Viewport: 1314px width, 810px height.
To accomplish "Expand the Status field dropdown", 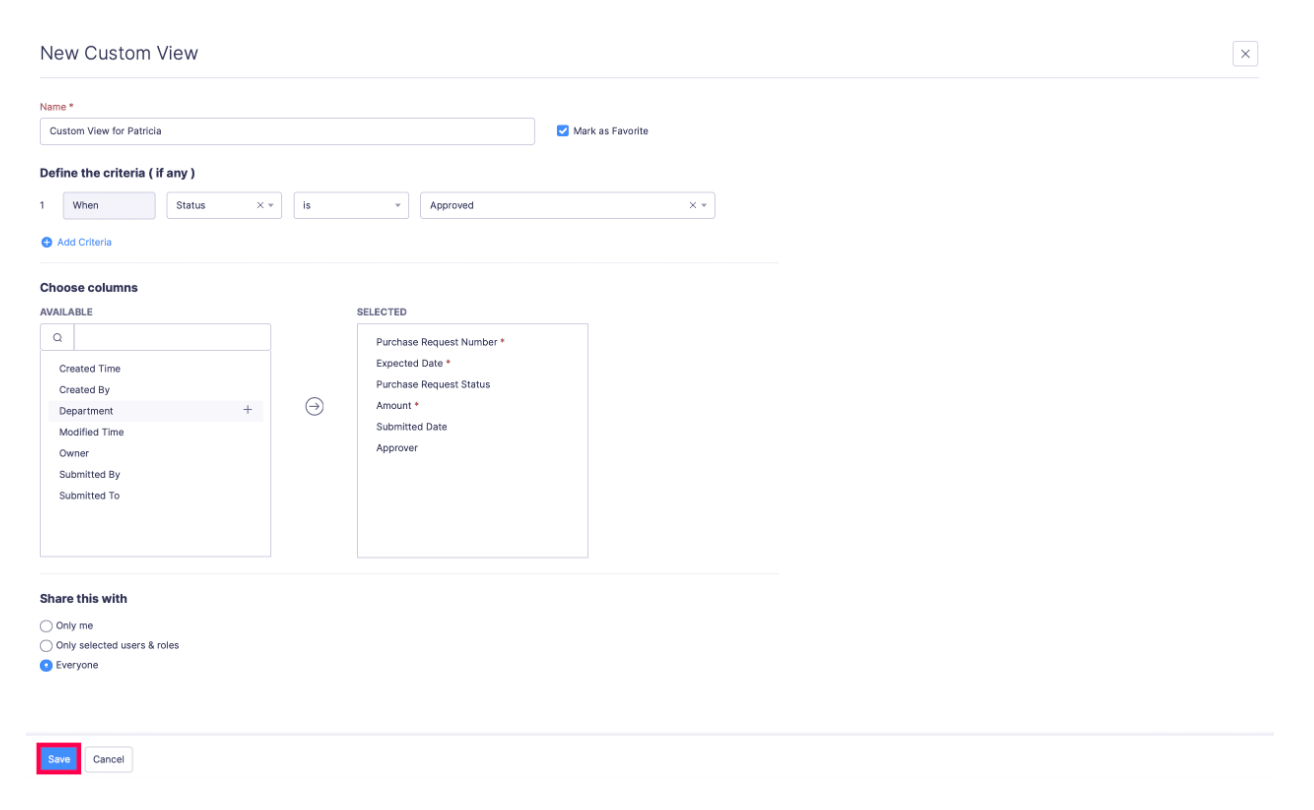I will pyautogui.click(x=272, y=205).
